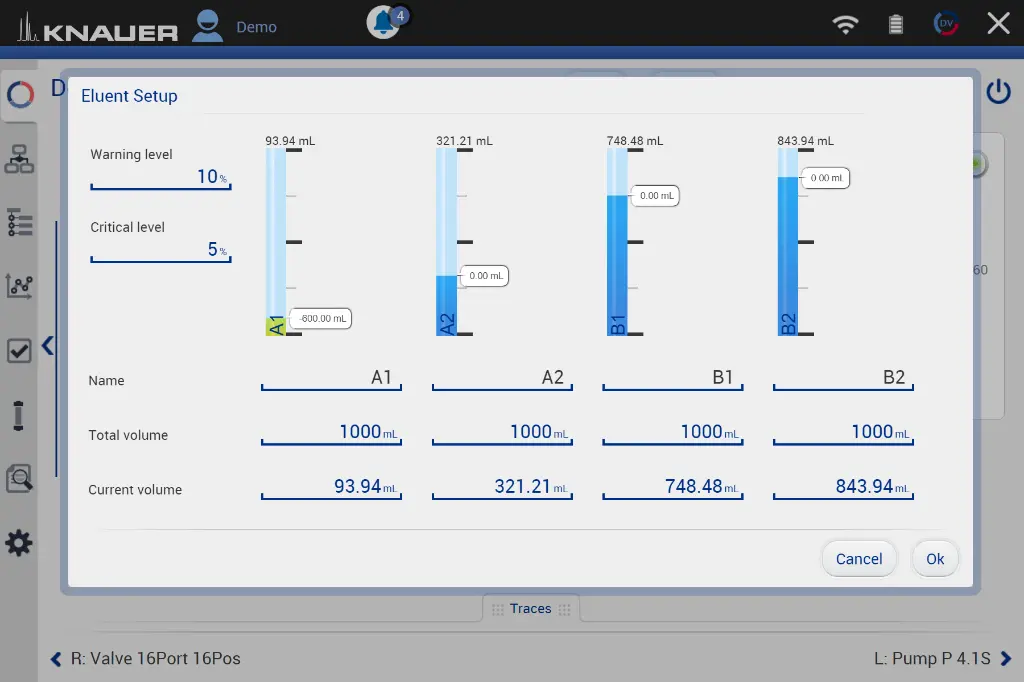The image size is (1024, 682).
Task: Open the Demo user profile icon
Action: click(x=208, y=26)
